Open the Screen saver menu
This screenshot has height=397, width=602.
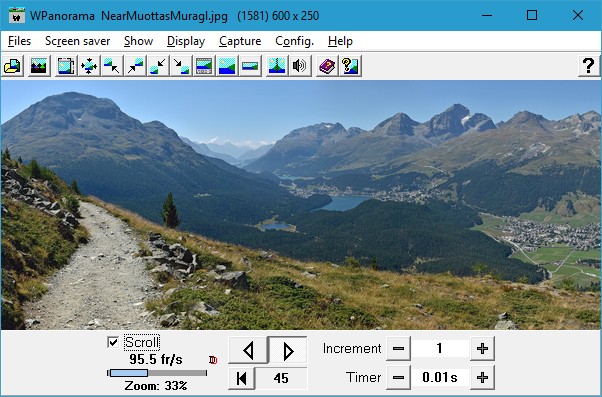[78, 41]
